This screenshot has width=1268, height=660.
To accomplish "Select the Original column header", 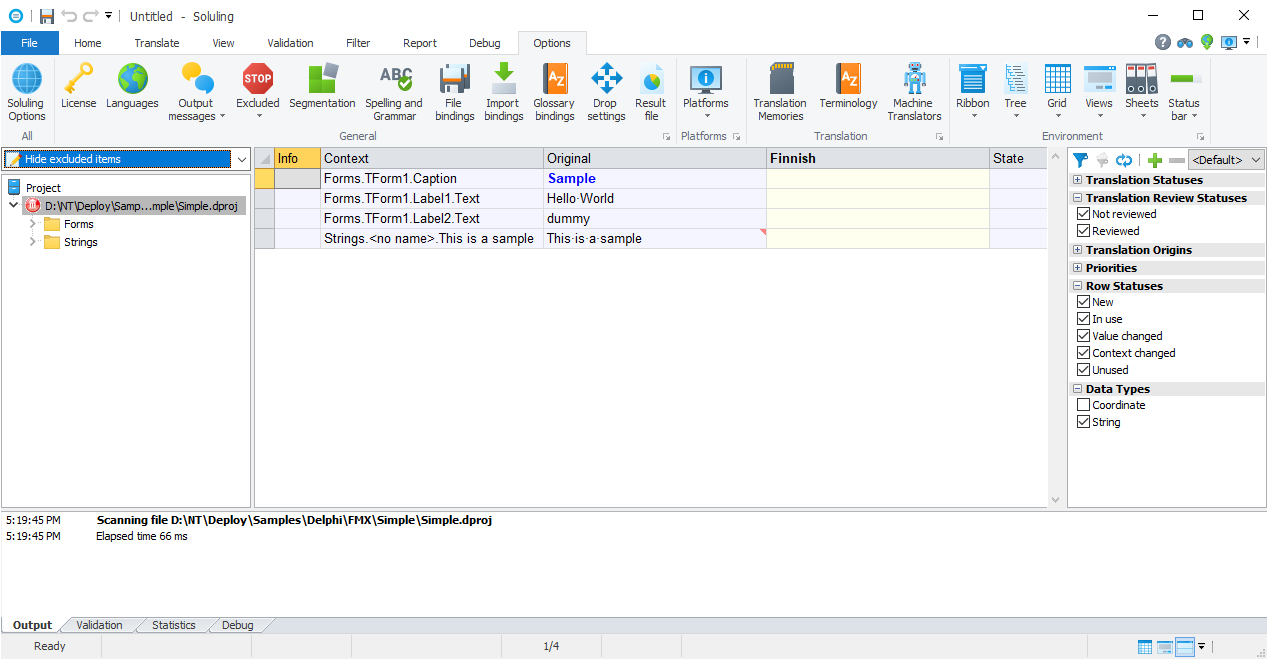I will tap(654, 158).
